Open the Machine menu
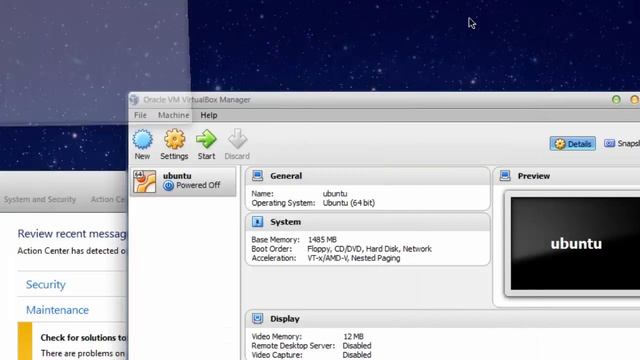This screenshot has height=360, width=640. click(173, 115)
